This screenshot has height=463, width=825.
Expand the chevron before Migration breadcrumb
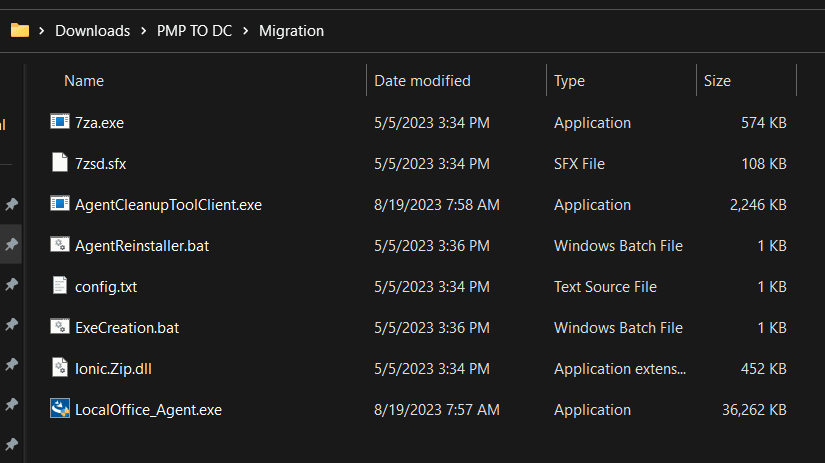[245, 31]
